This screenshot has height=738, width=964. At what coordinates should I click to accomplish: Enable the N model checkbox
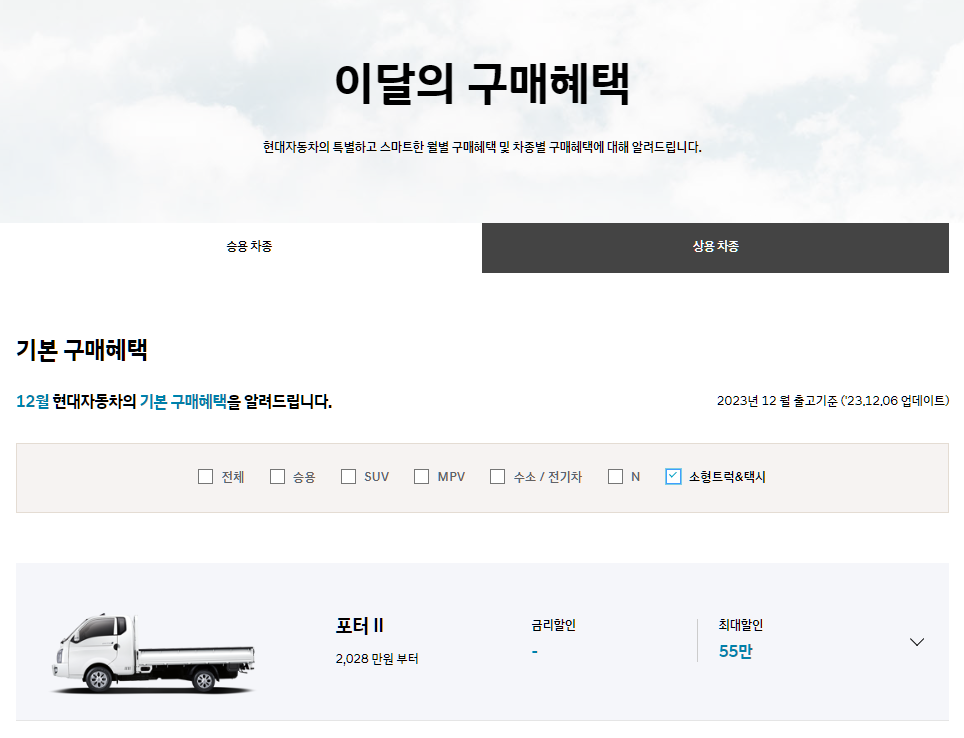[x=615, y=477]
